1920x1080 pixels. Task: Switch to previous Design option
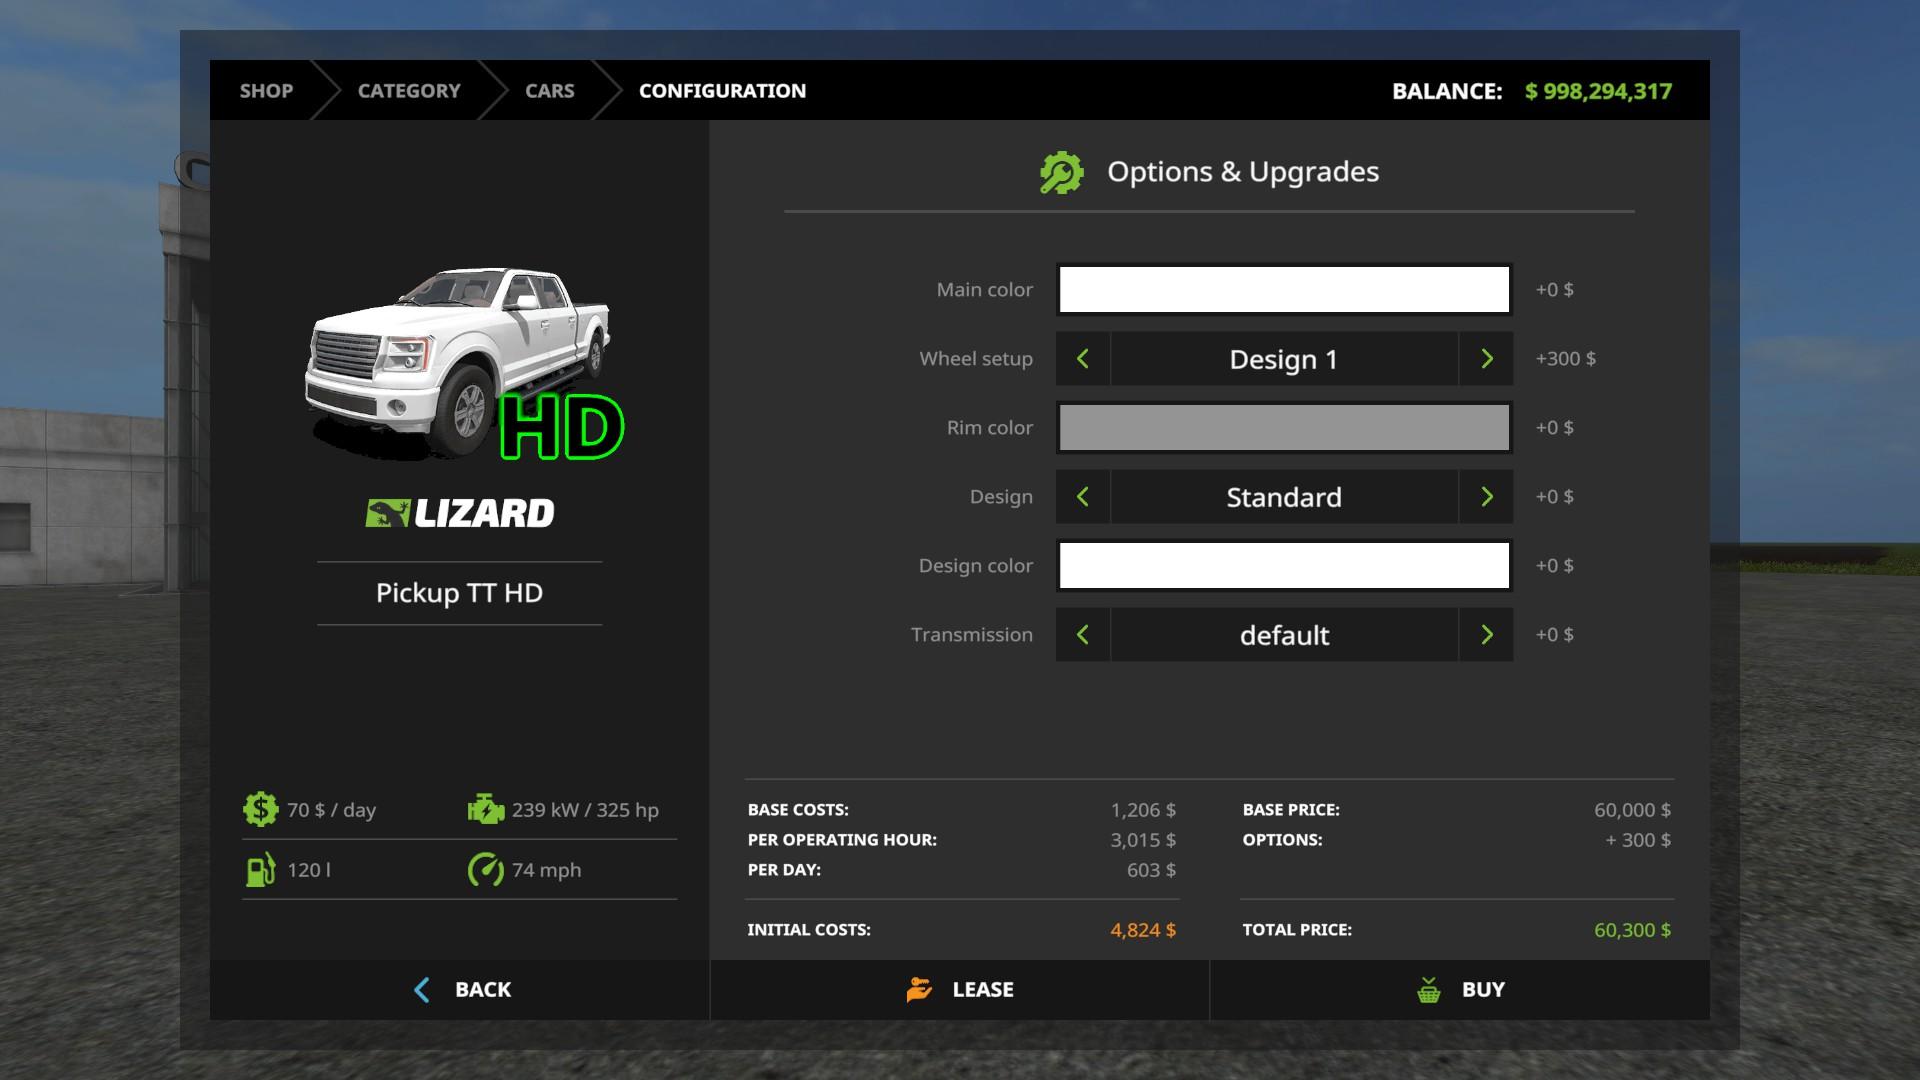pyautogui.click(x=1082, y=497)
